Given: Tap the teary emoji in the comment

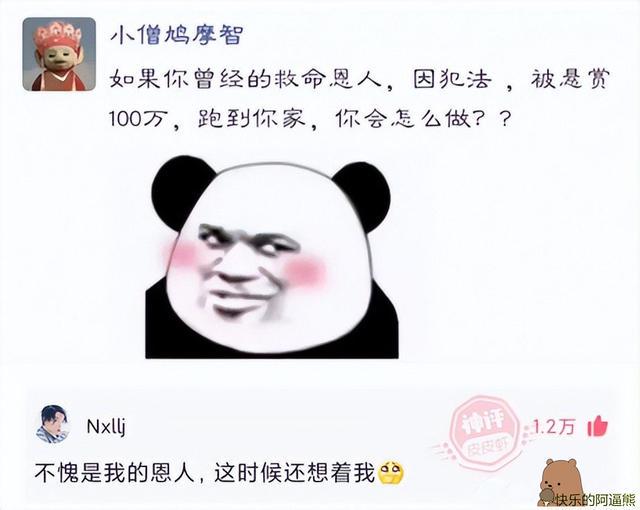Looking at the screenshot, I should [x=391, y=473].
